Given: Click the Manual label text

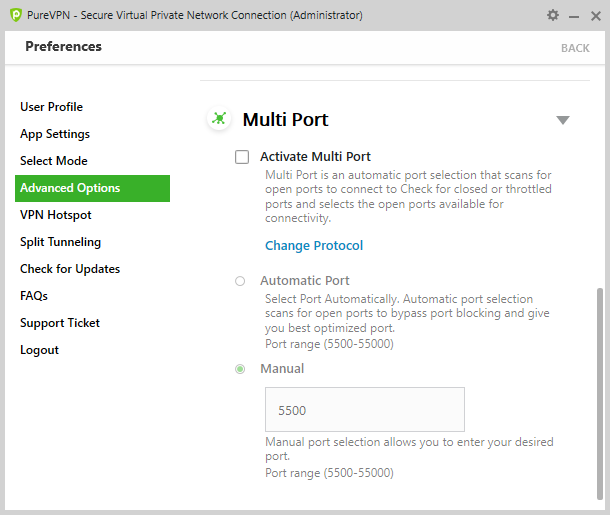Looking at the screenshot, I should 282,369.
